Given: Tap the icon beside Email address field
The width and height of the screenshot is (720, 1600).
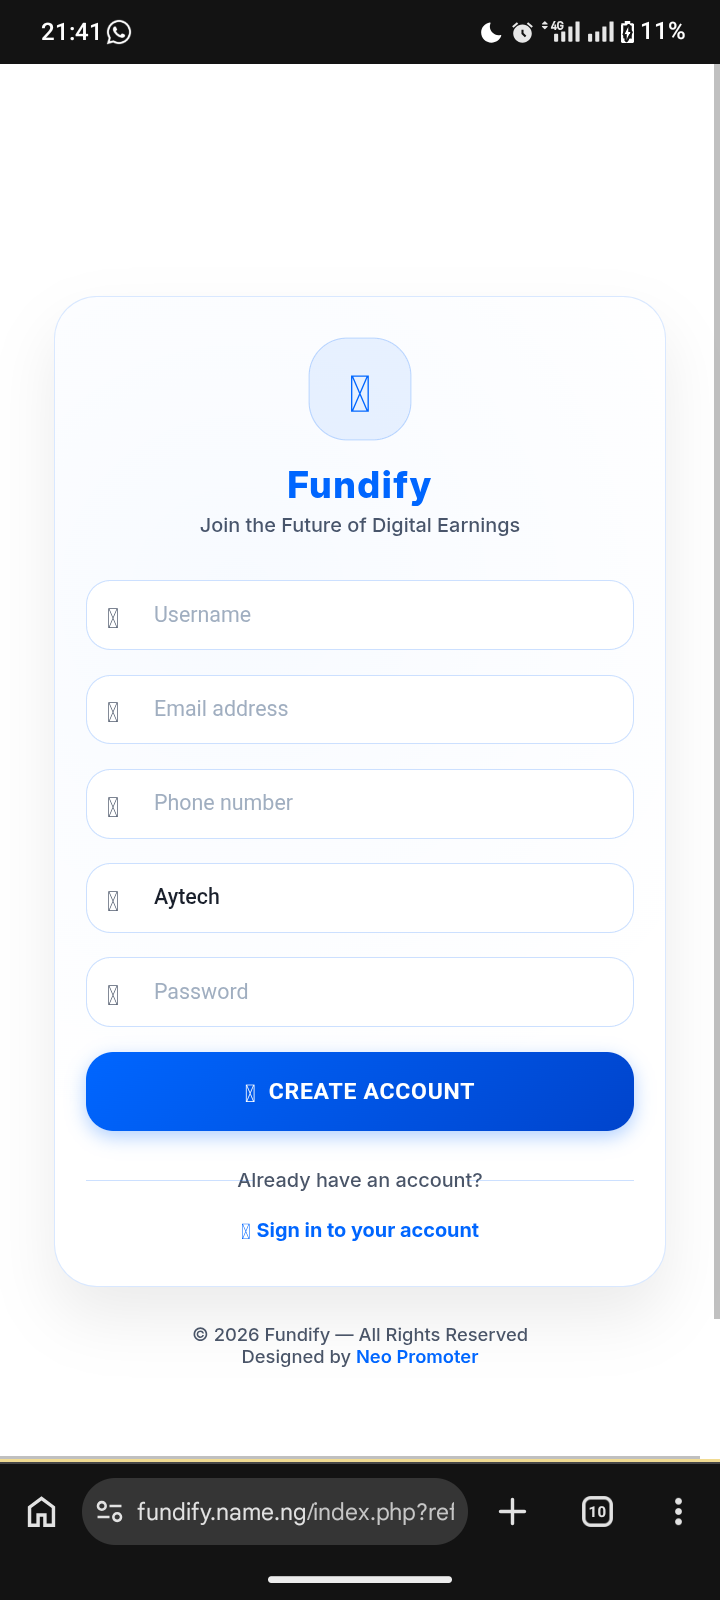Looking at the screenshot, I should pyautogui.click(x=113, y=712).
